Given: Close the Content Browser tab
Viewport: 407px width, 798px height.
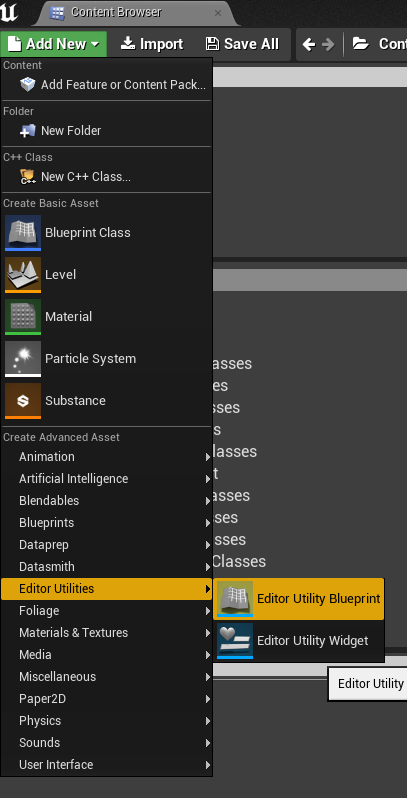Looking at the screenshot, I should pos(218,13).
